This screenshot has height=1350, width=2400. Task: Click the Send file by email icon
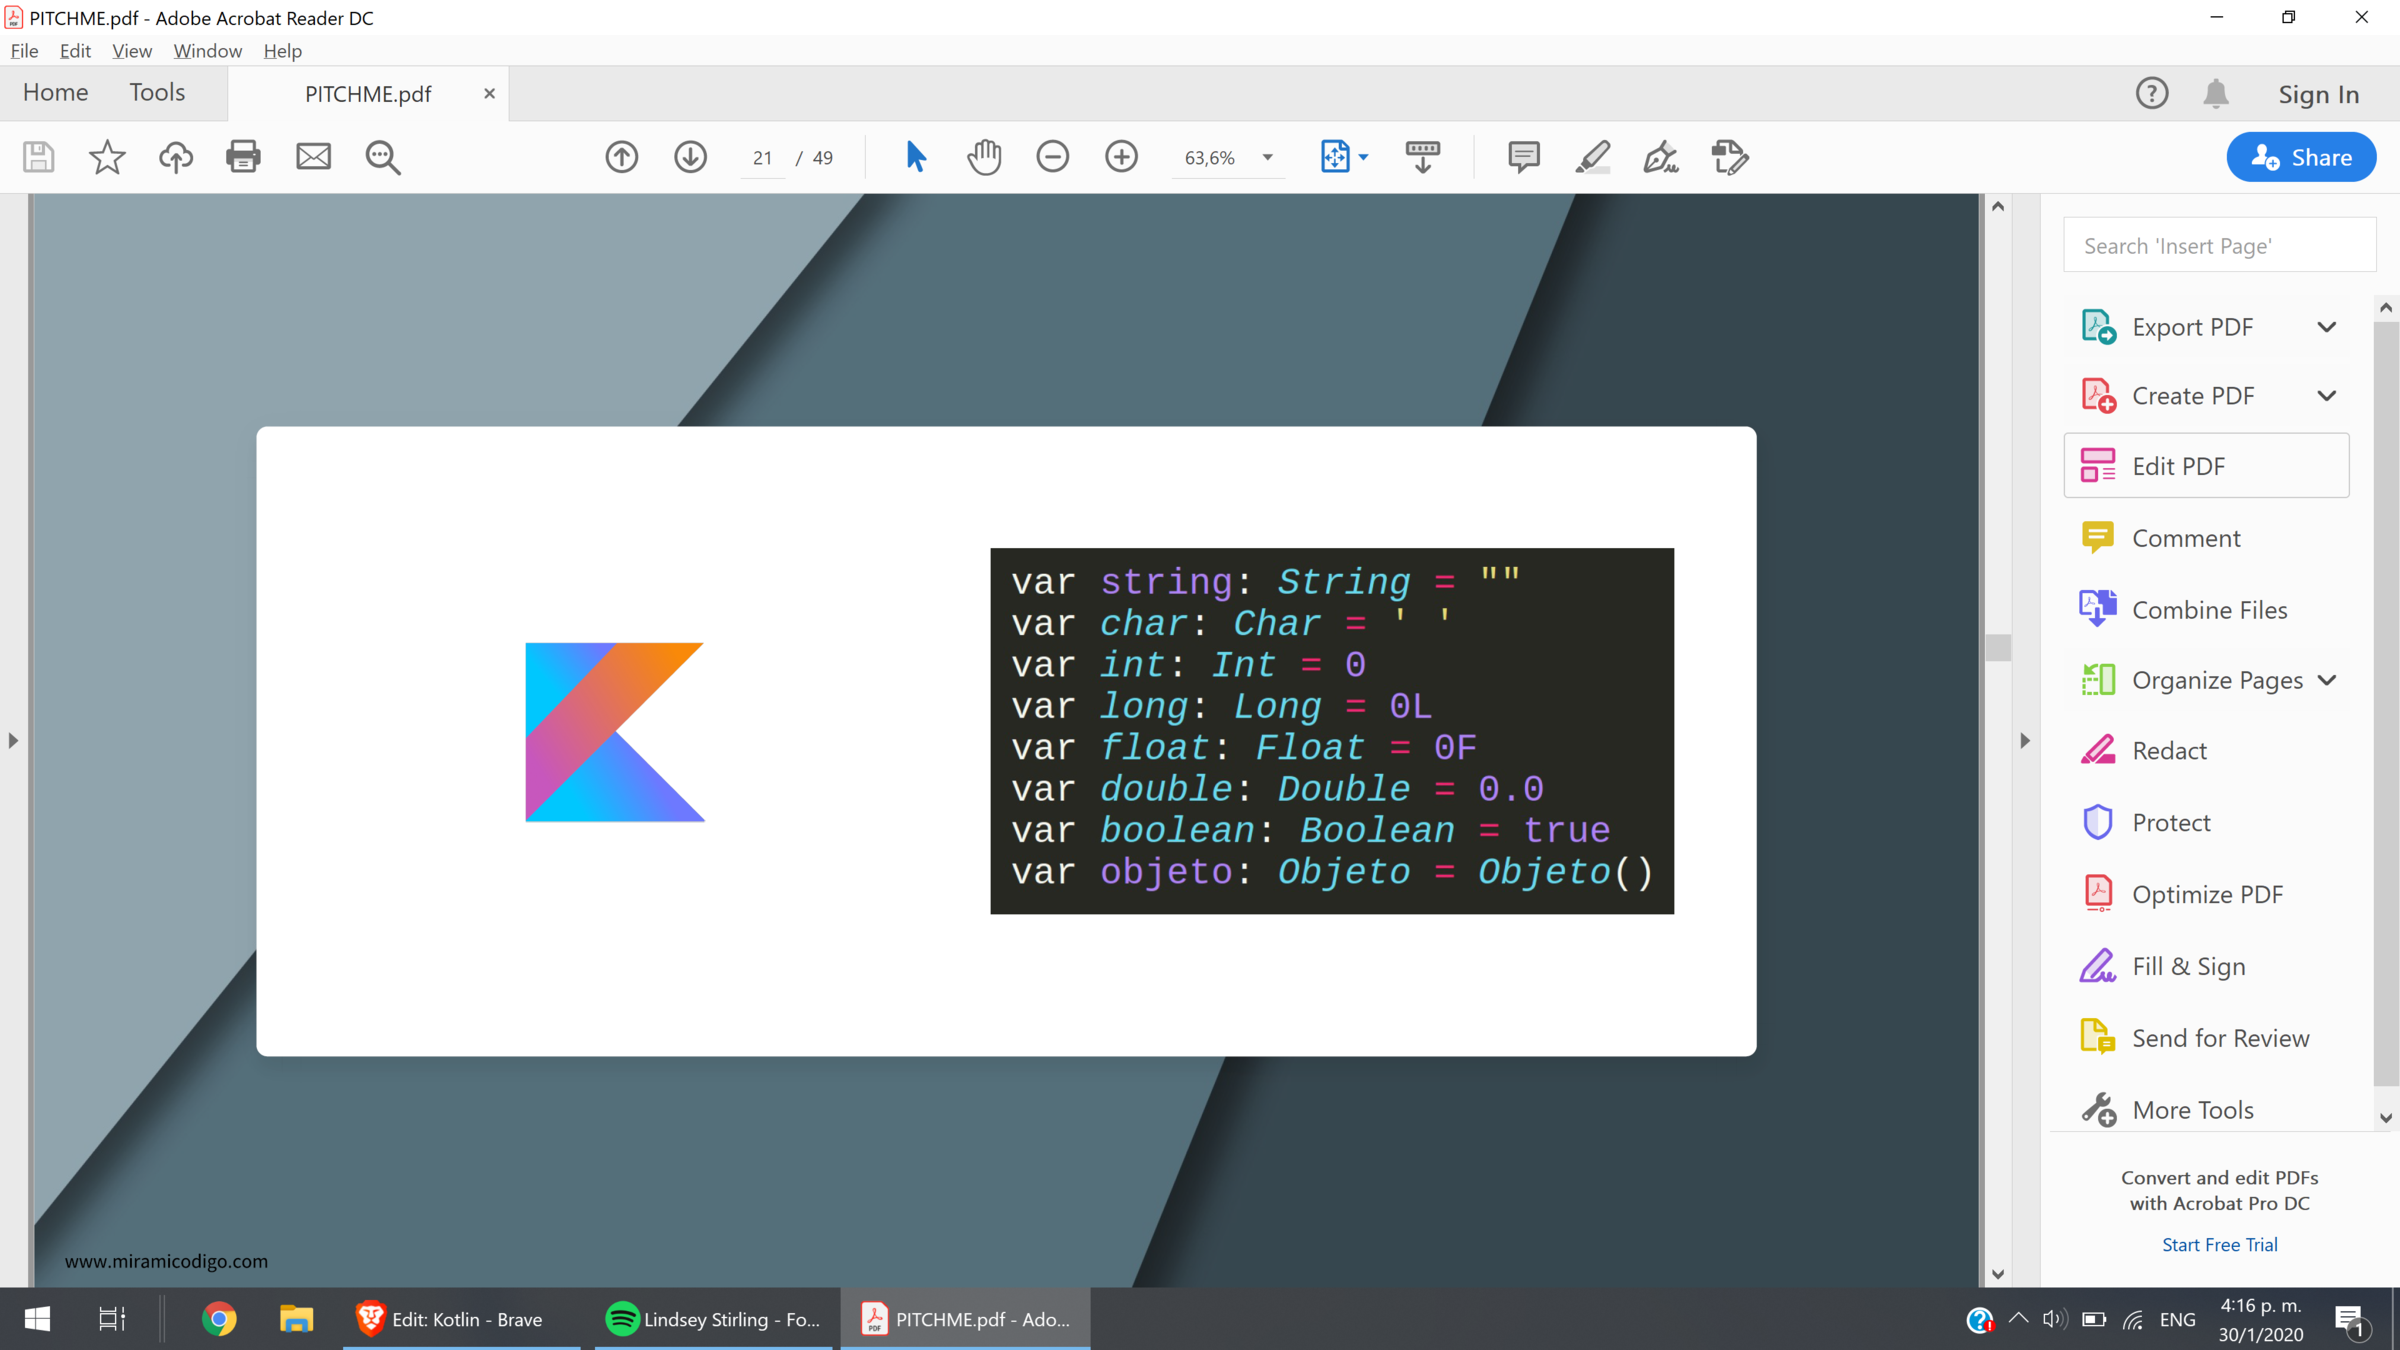coord(313,157)
